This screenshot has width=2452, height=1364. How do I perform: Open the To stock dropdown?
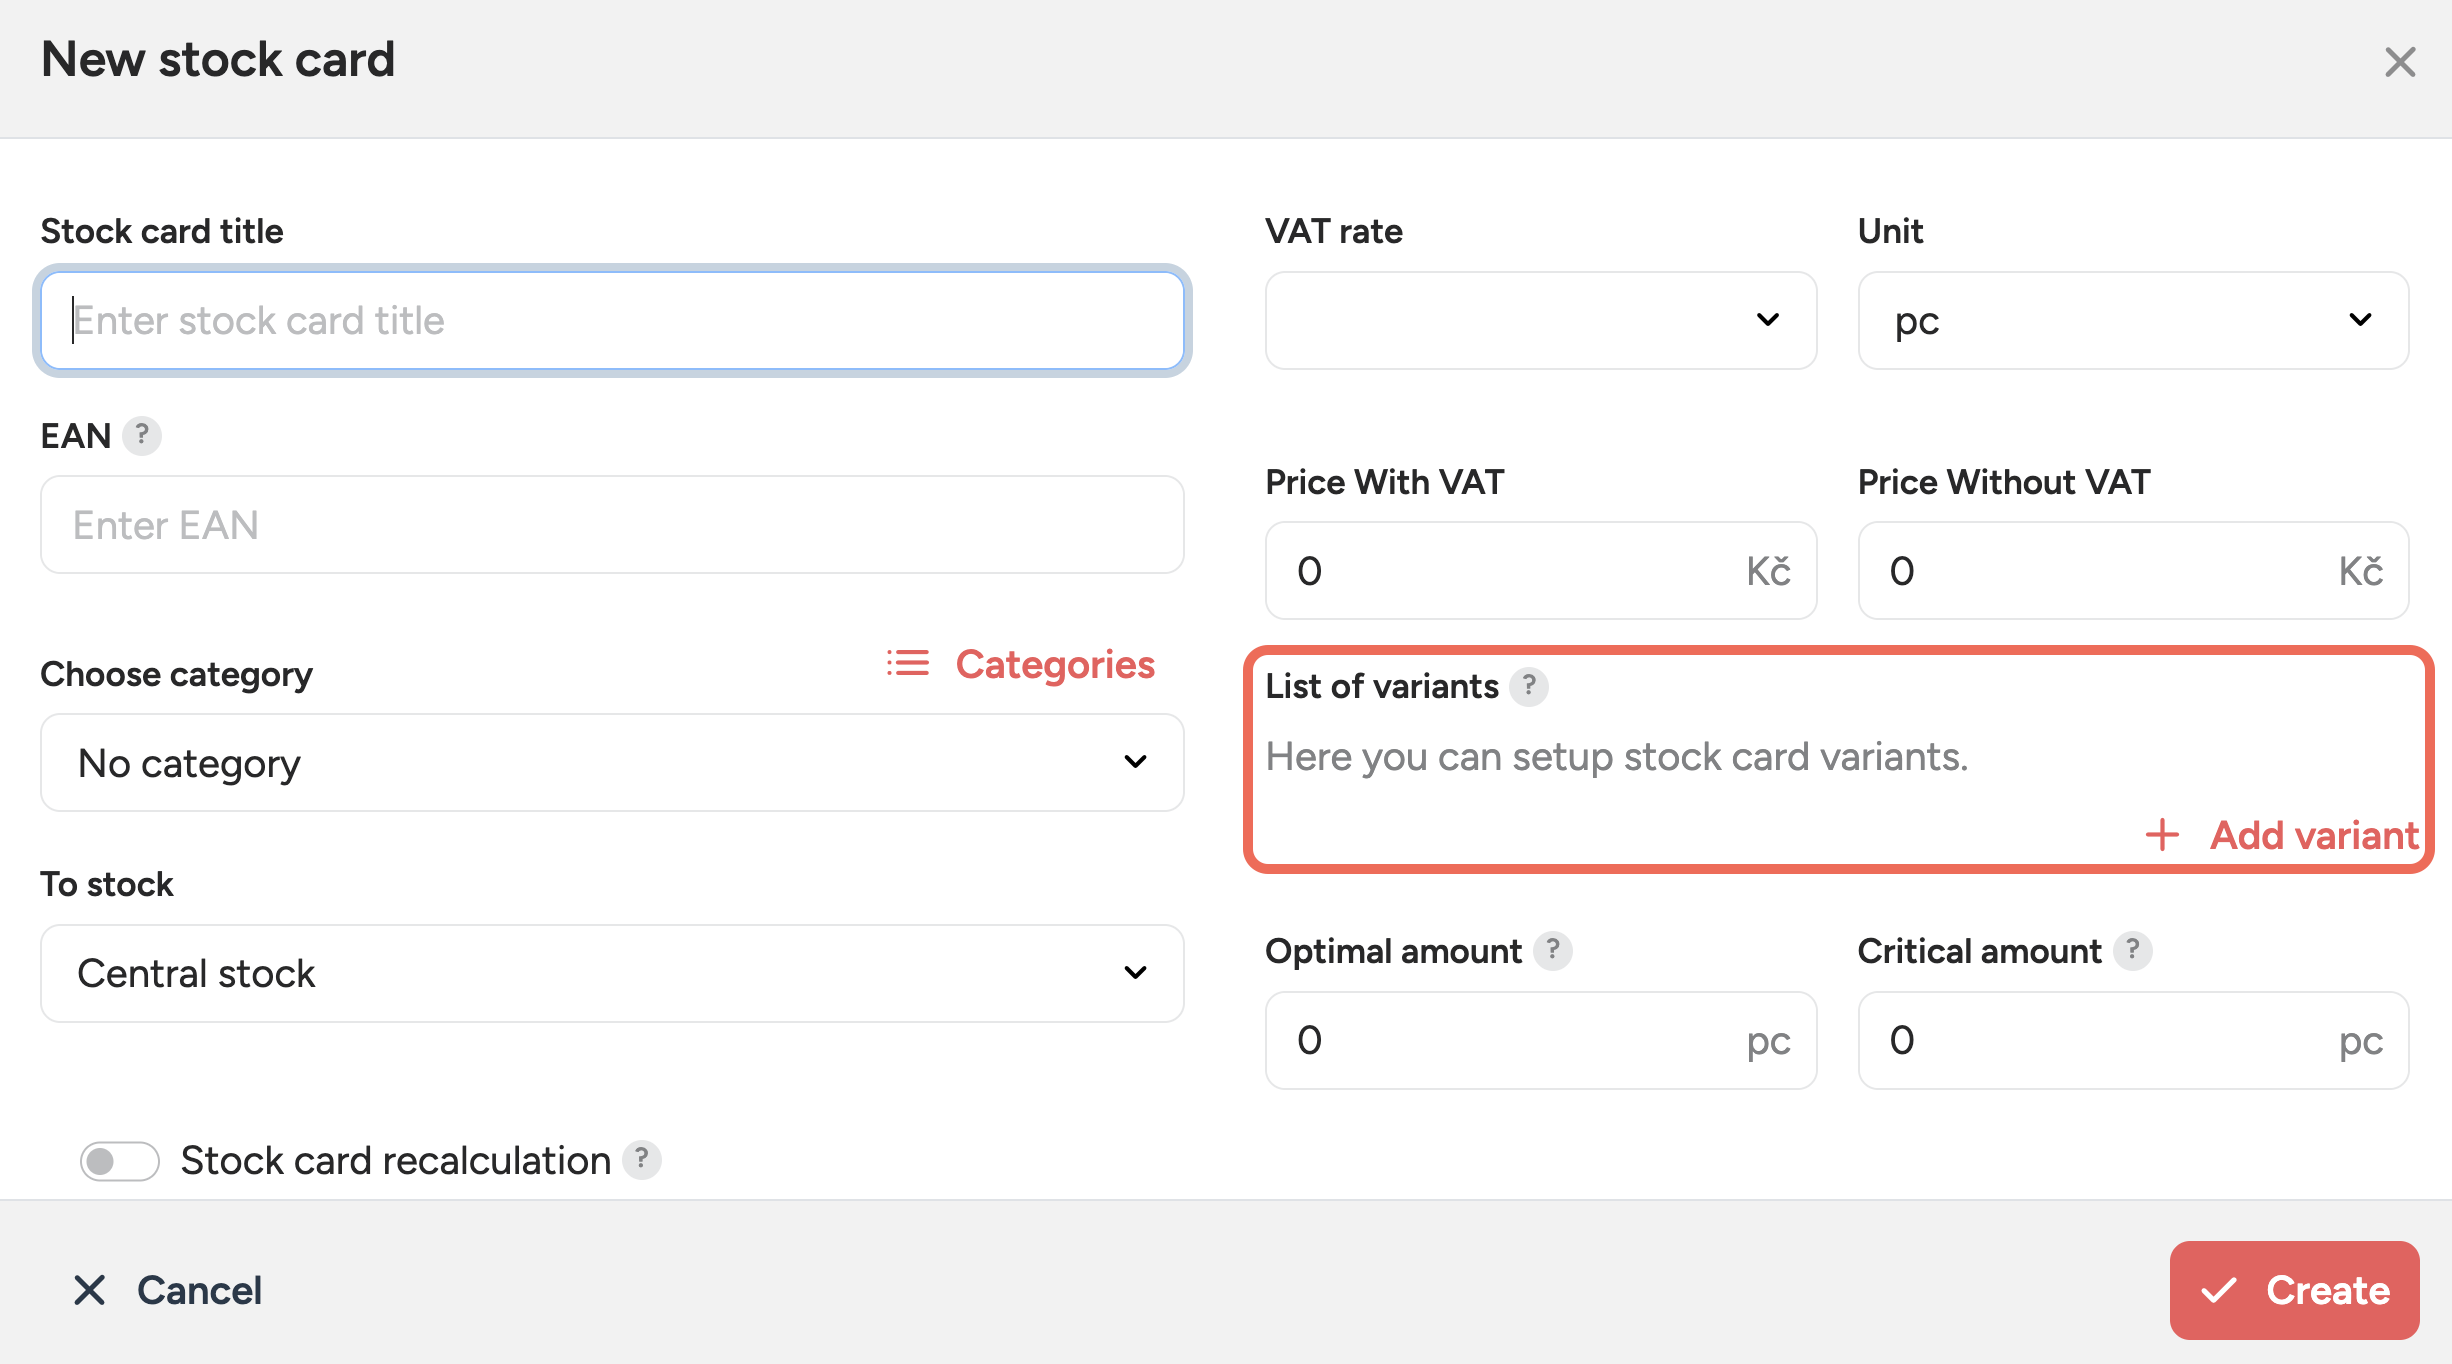(x=612, y=973)
